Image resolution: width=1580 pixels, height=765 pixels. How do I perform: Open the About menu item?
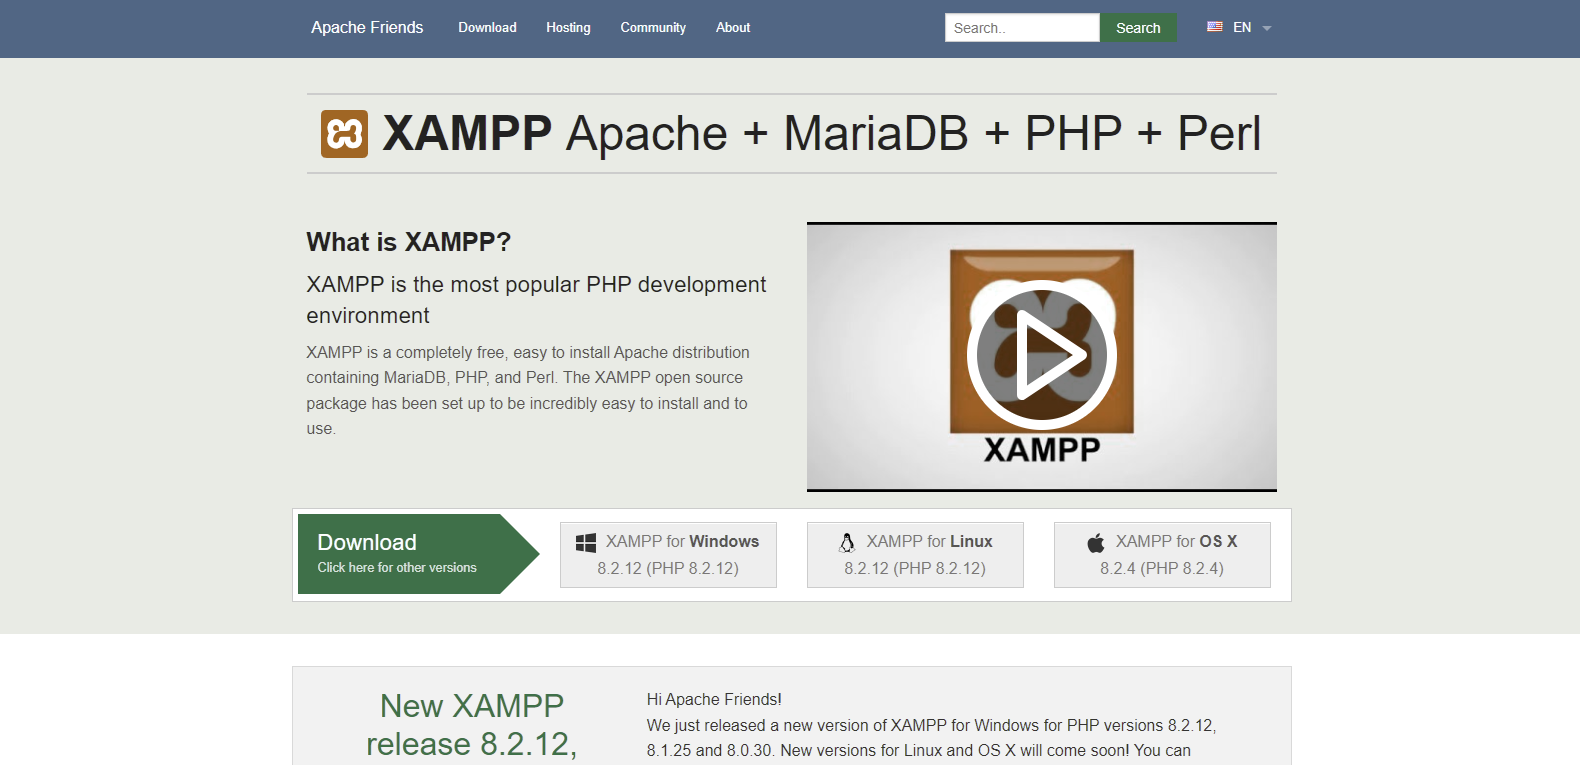point(733,28)
